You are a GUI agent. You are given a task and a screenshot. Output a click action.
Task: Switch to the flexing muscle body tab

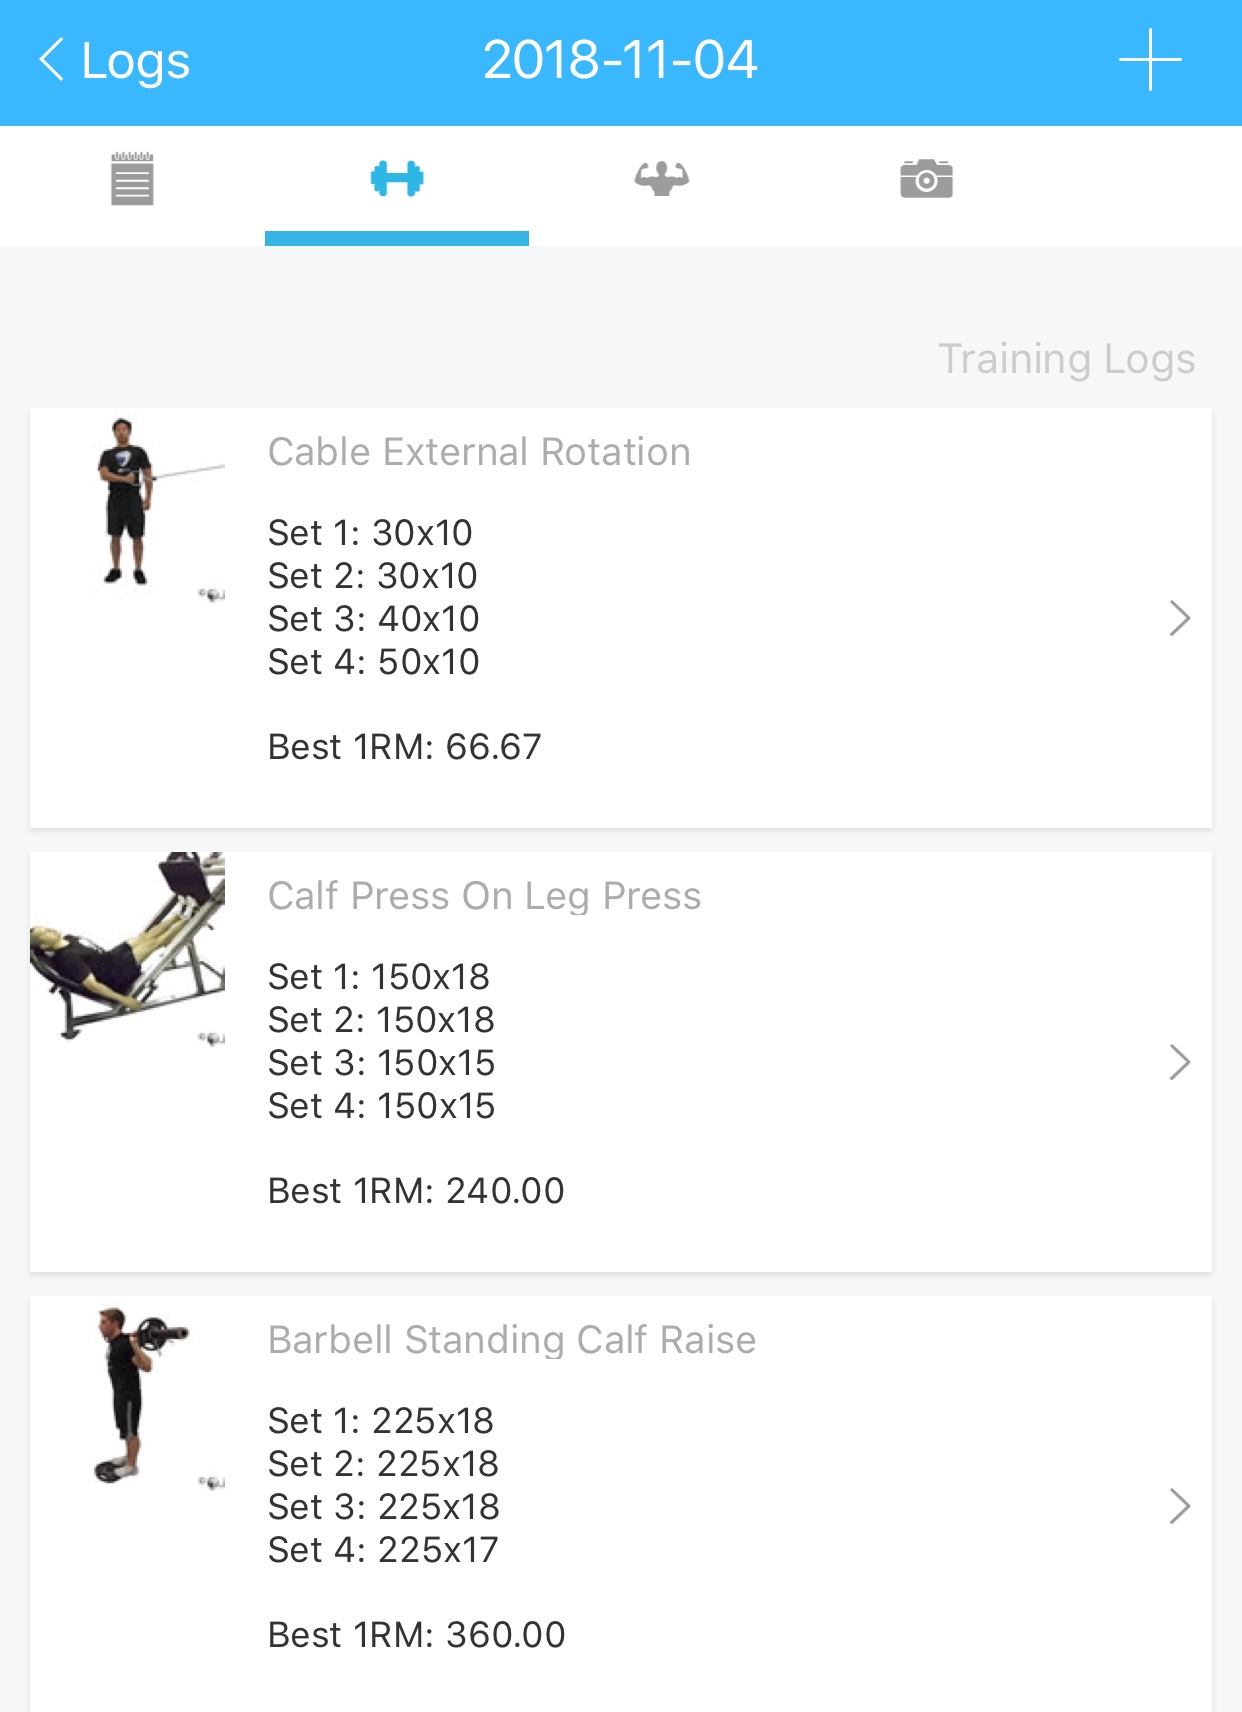[x=661, y=180]
